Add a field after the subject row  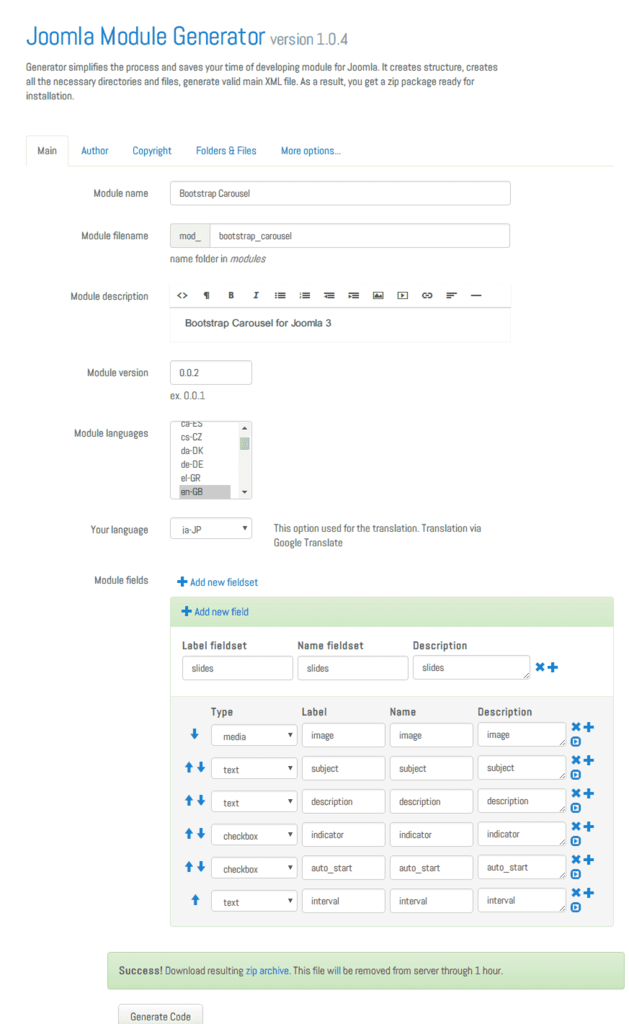tap(589, 760)
